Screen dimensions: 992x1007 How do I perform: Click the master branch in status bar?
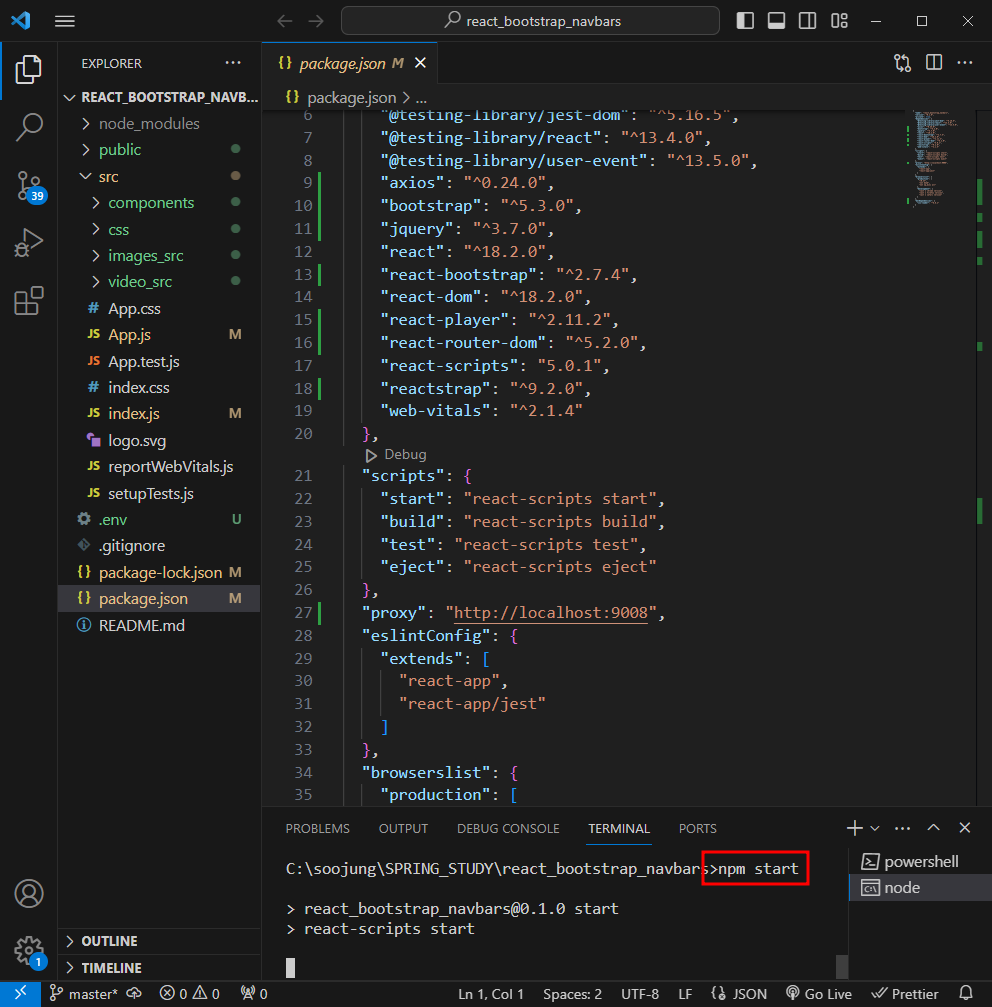click(x=83, y=994)
